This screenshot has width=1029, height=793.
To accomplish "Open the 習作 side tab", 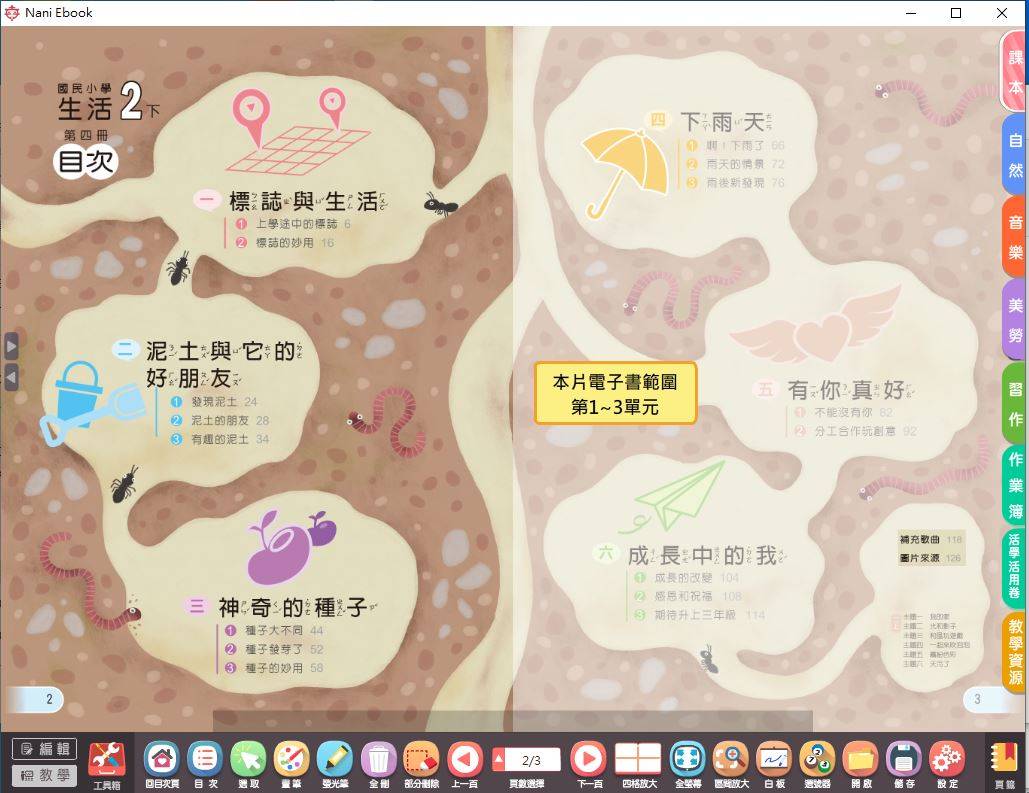I will click(1015, 403).
